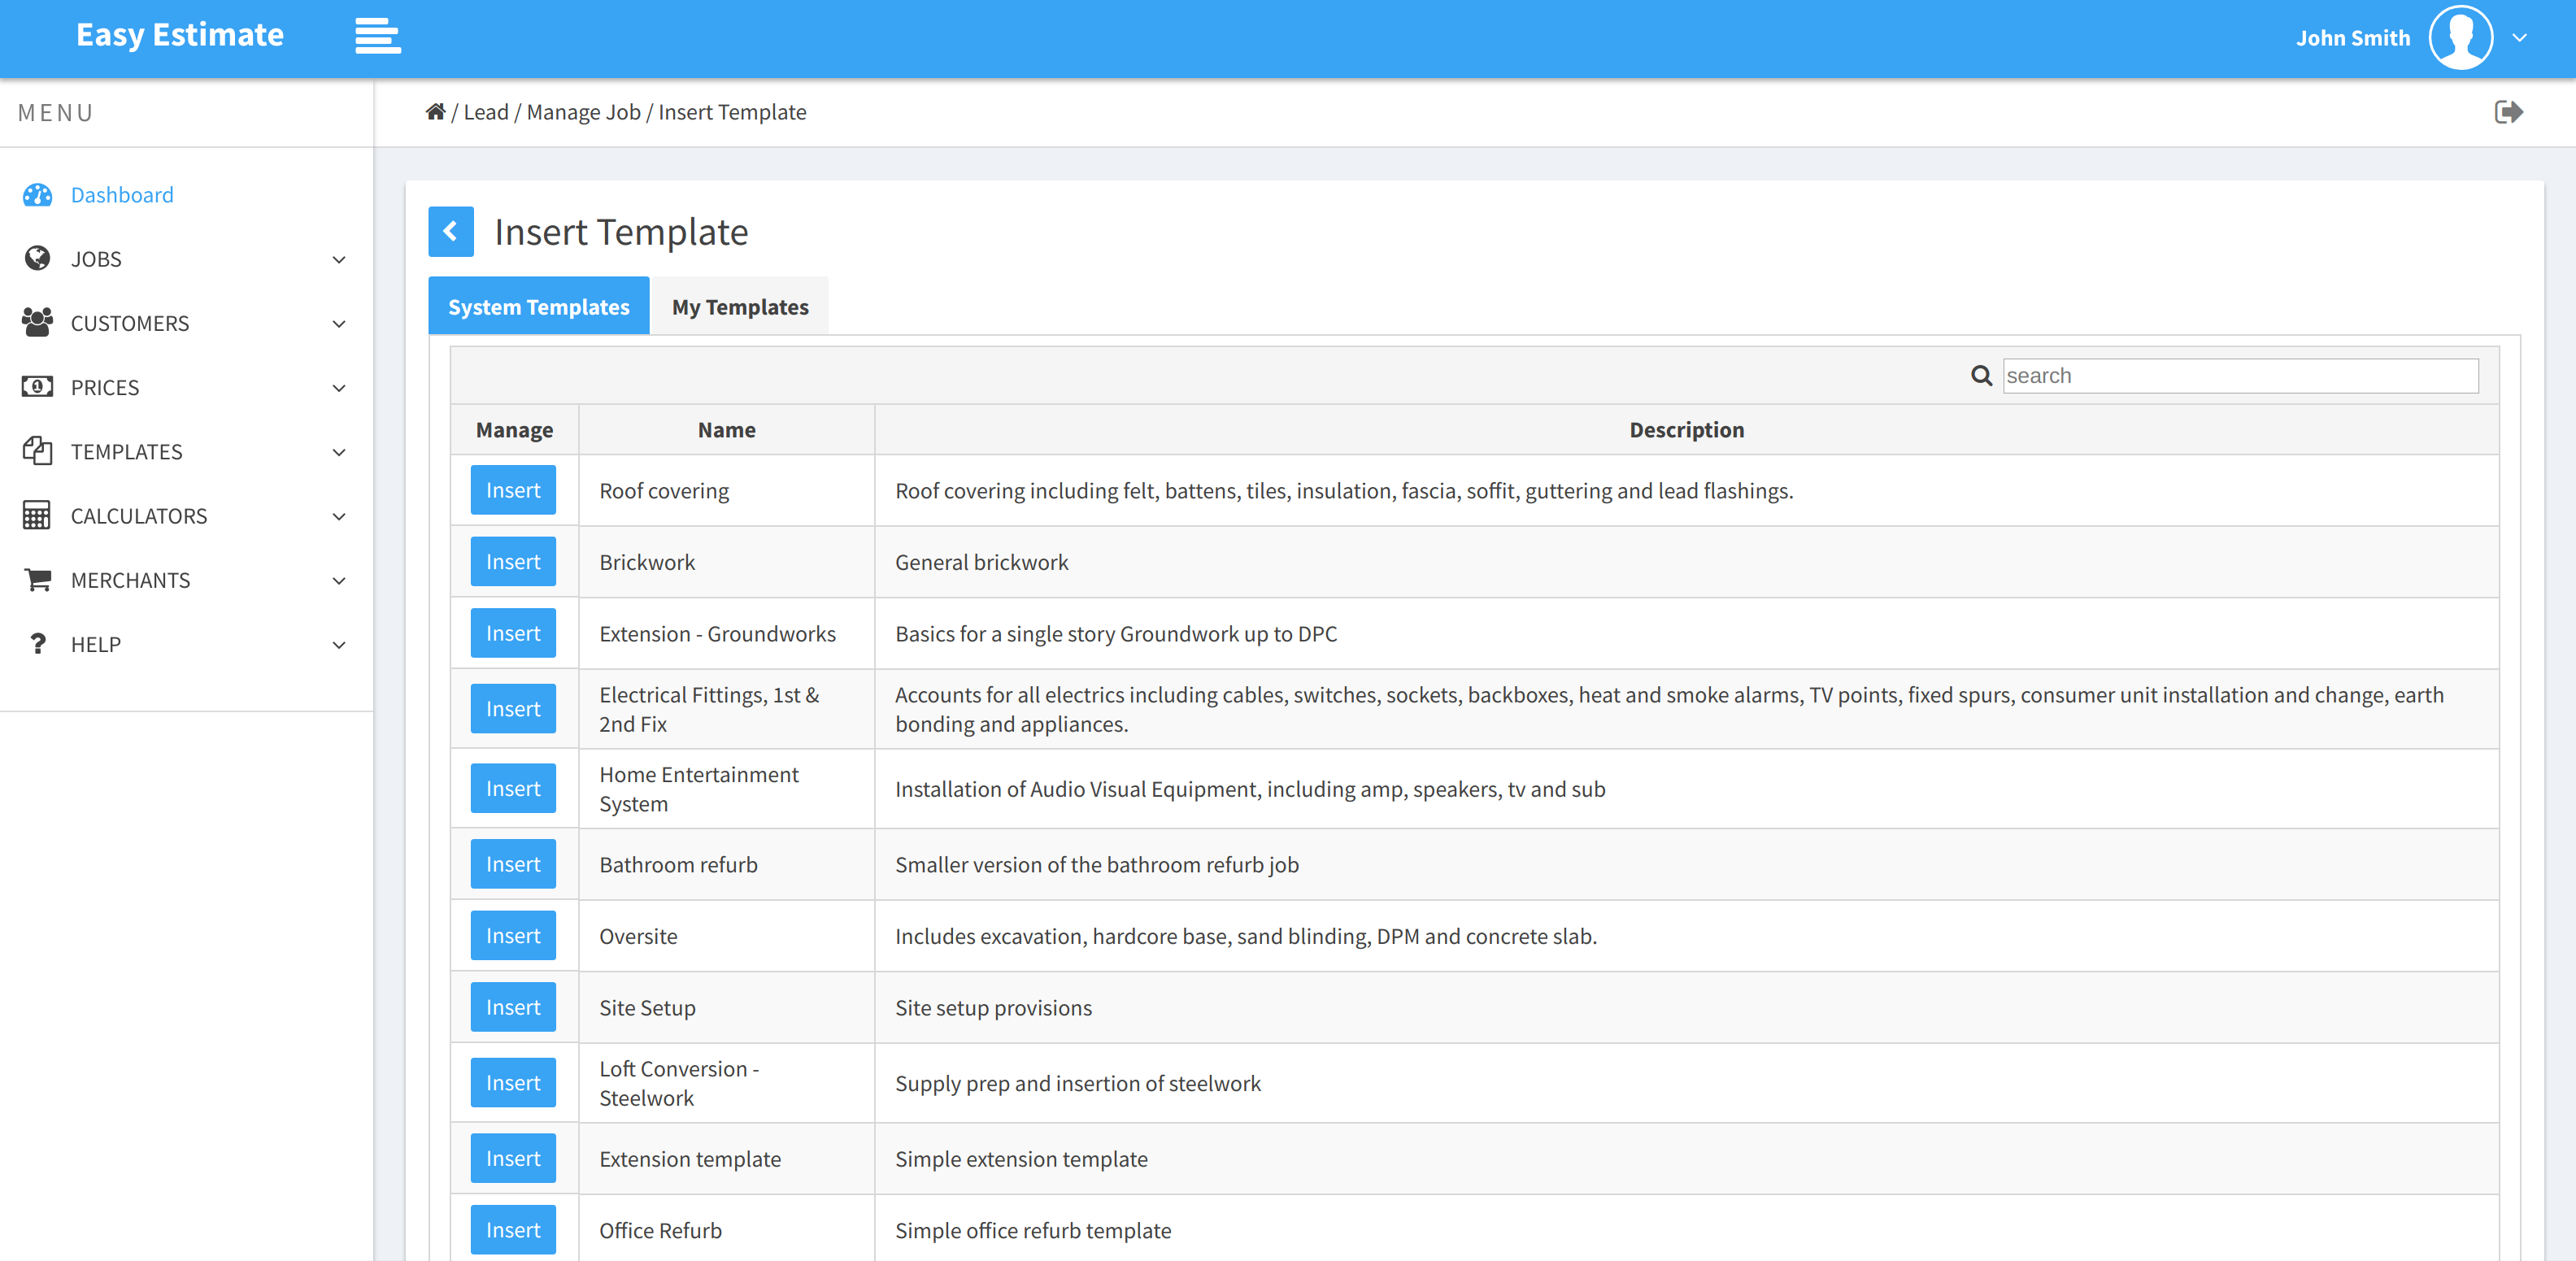Image resolution: width=2576 pixels, height=1261 pixels.
Task: Open the PRICES menu label
Action: [105, 387]
